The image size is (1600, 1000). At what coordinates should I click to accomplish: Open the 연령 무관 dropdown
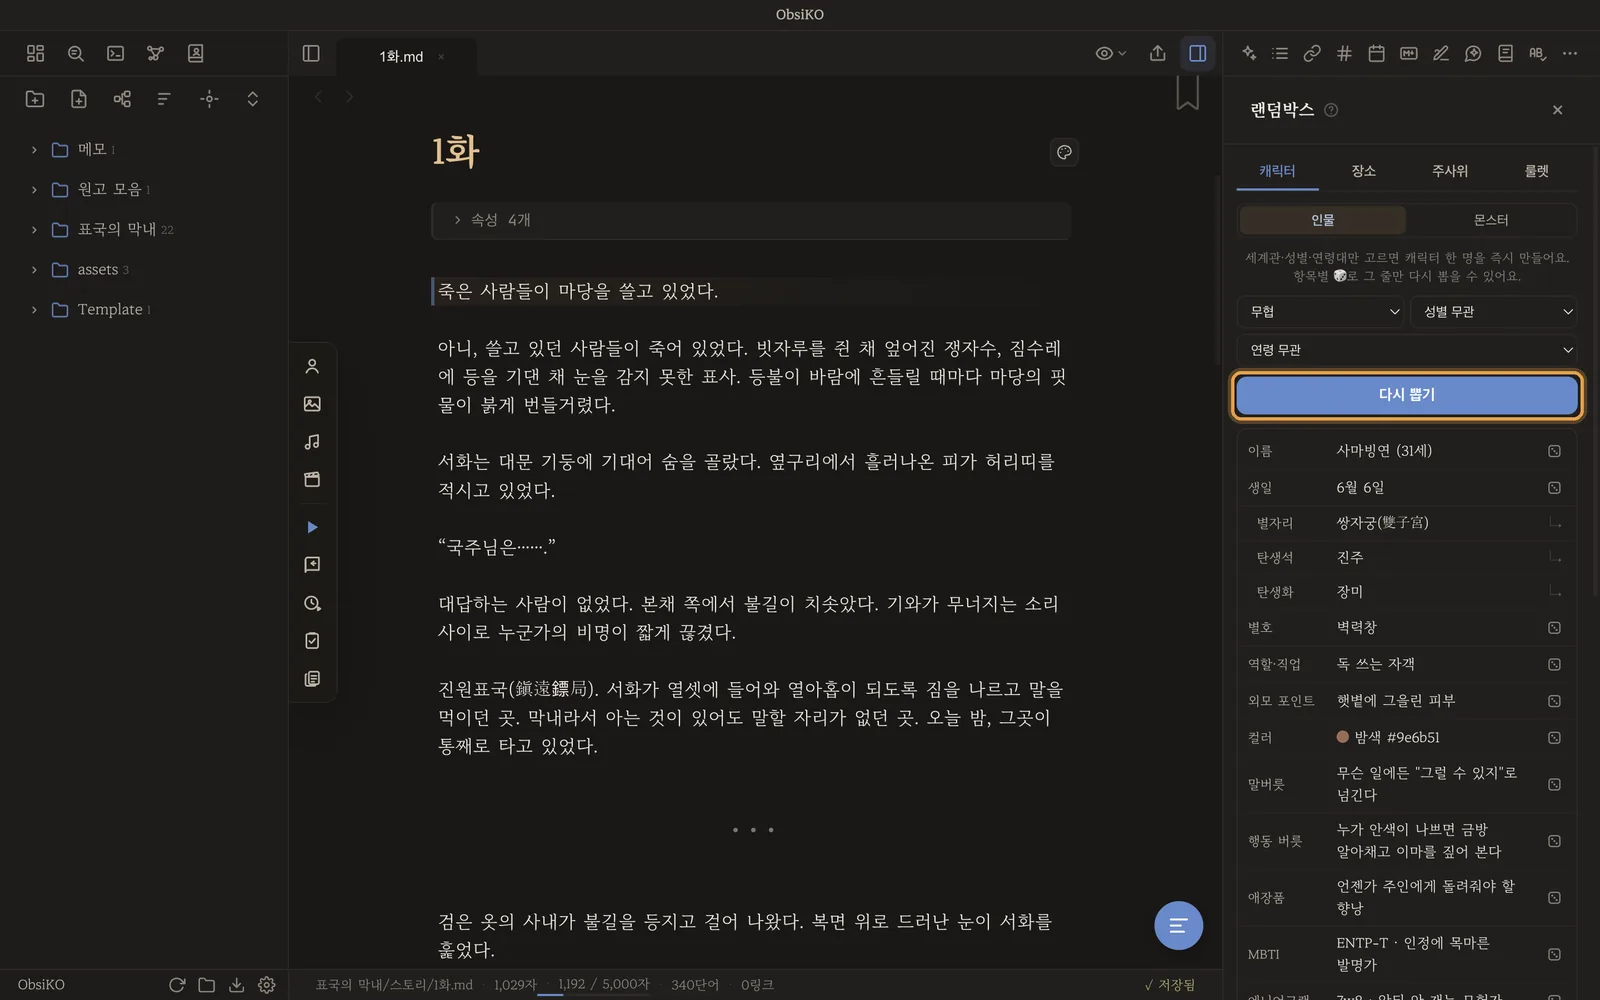(x=1407, y=350)
